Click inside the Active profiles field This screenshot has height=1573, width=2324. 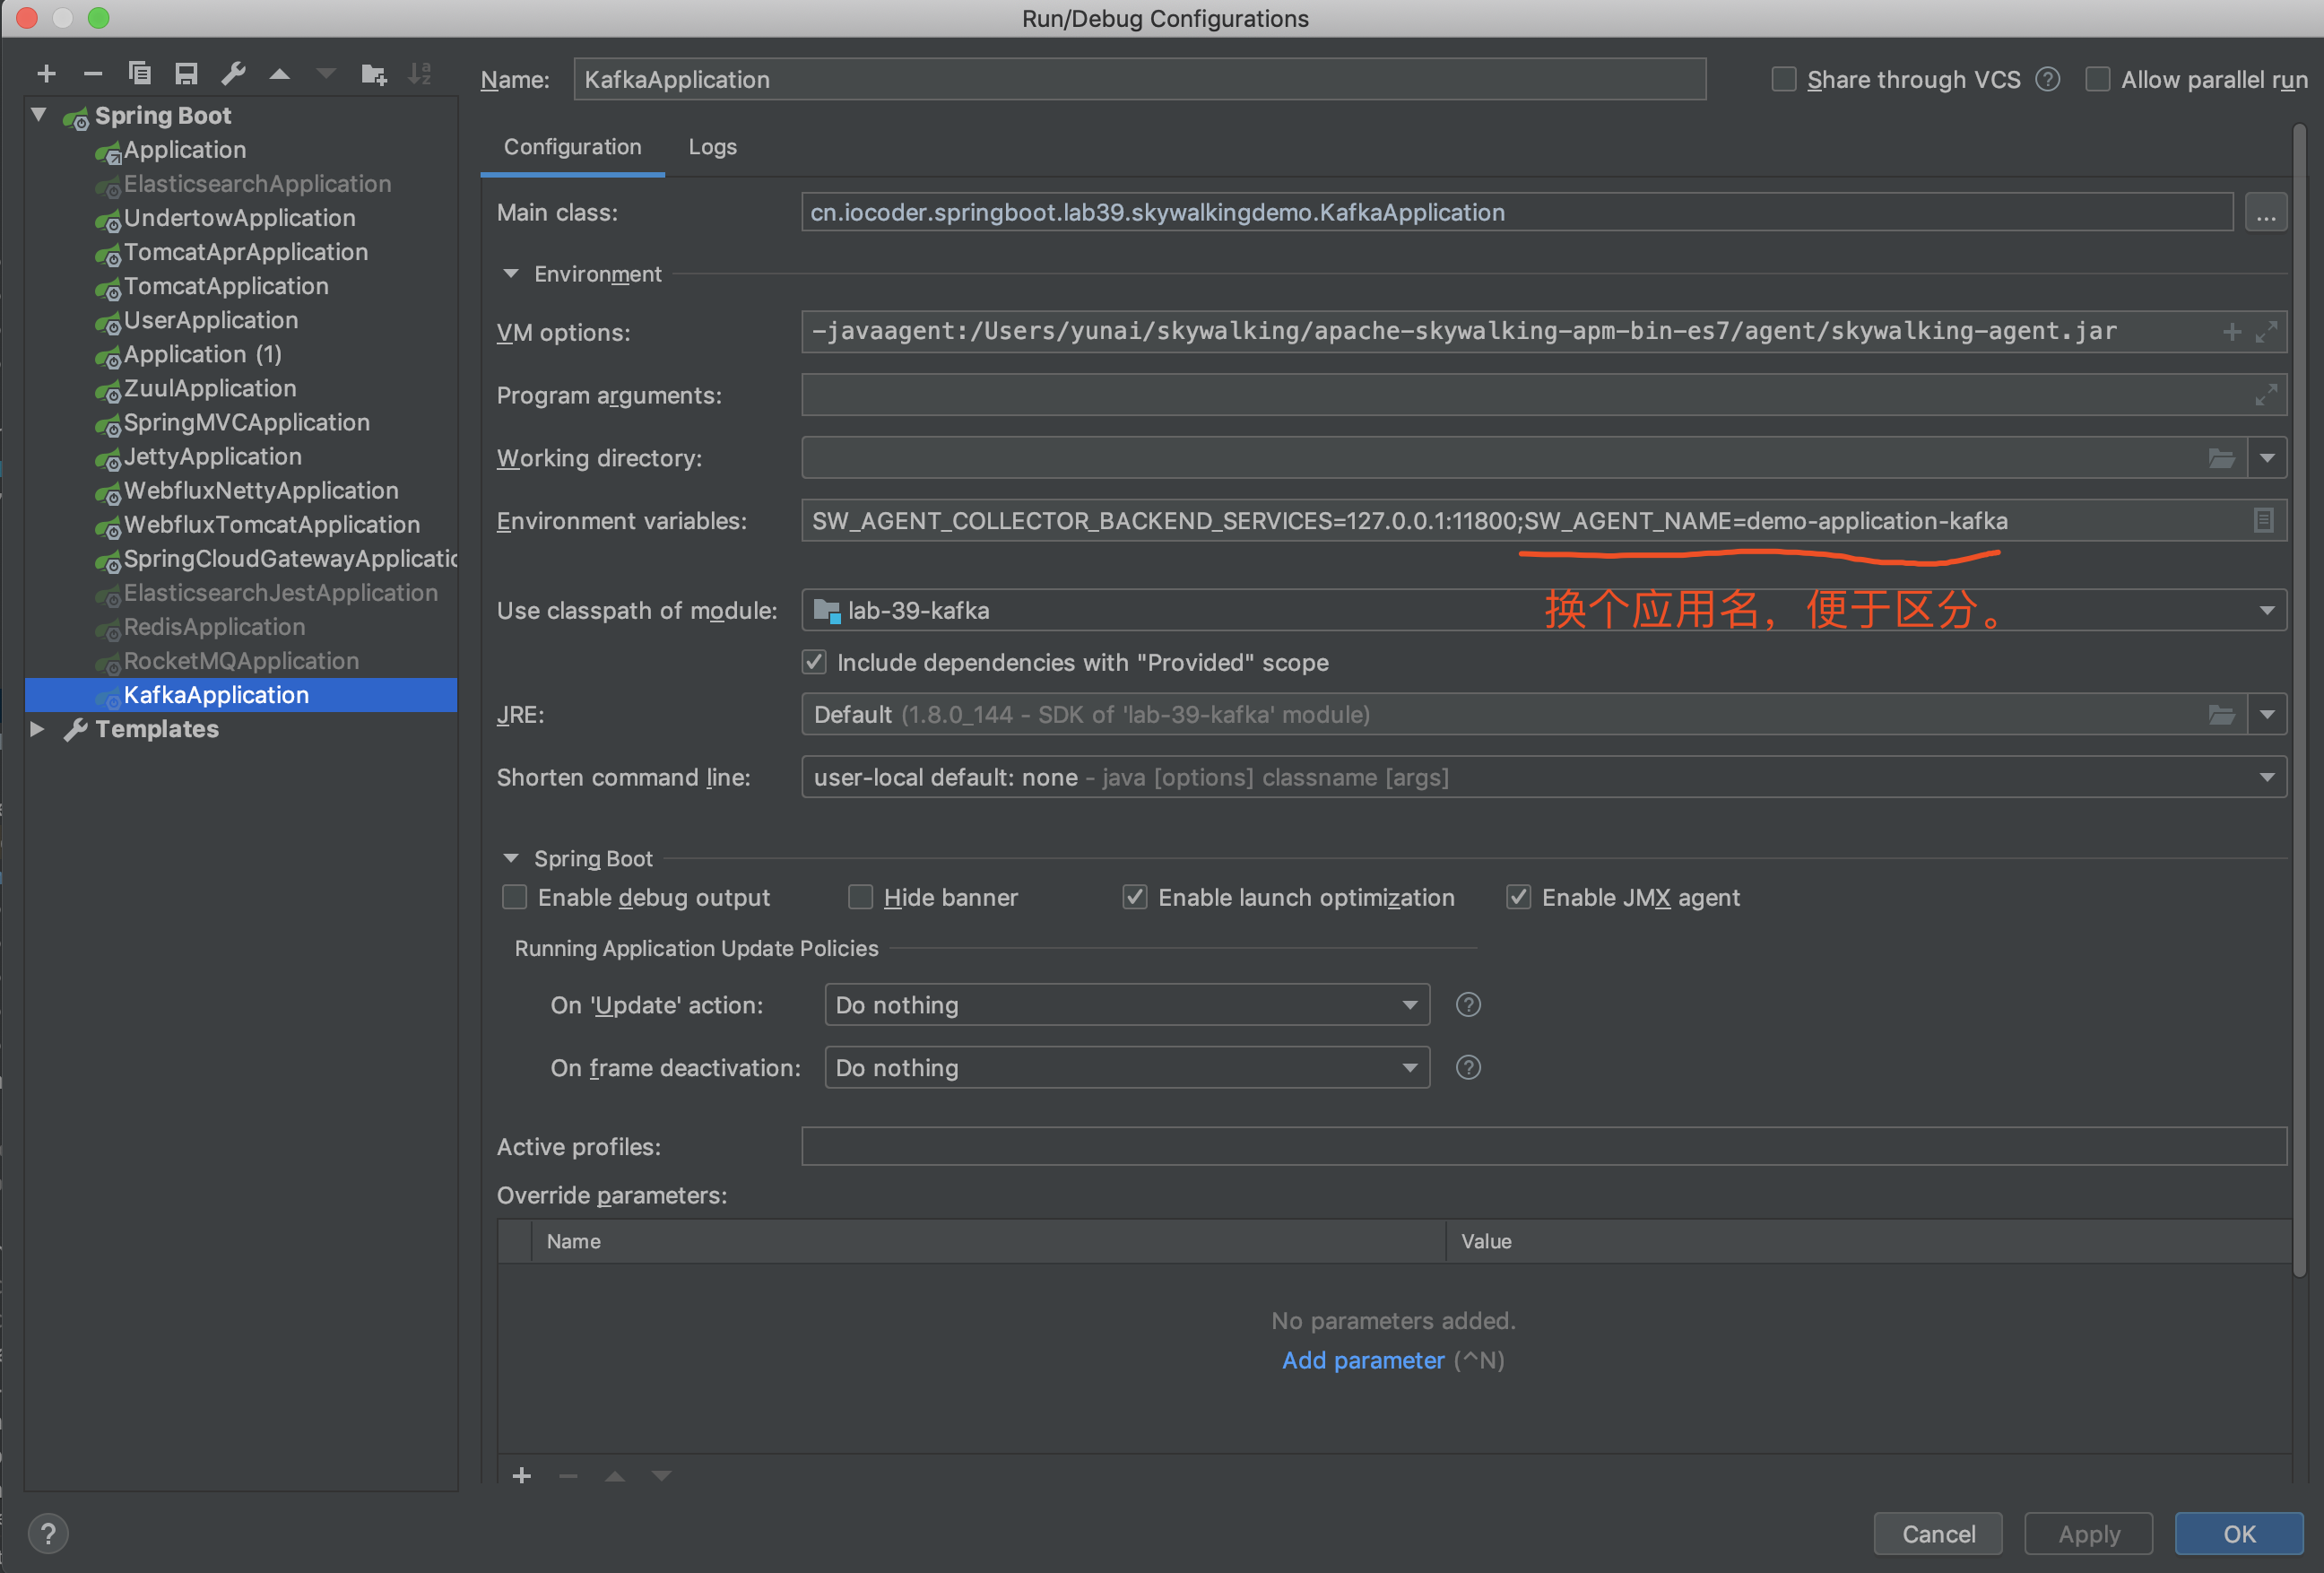pos(1542,1147)
